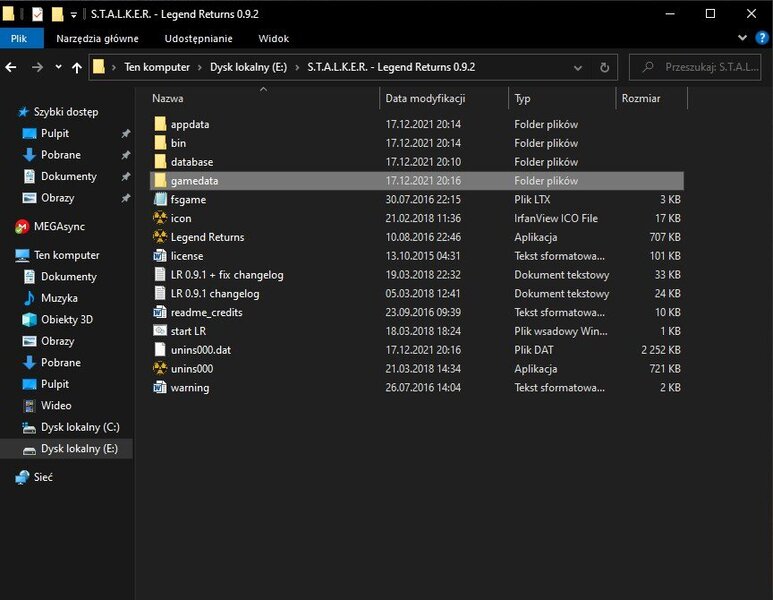Click the 'IrfanView ICO File' type cell

tap(556, 218)
